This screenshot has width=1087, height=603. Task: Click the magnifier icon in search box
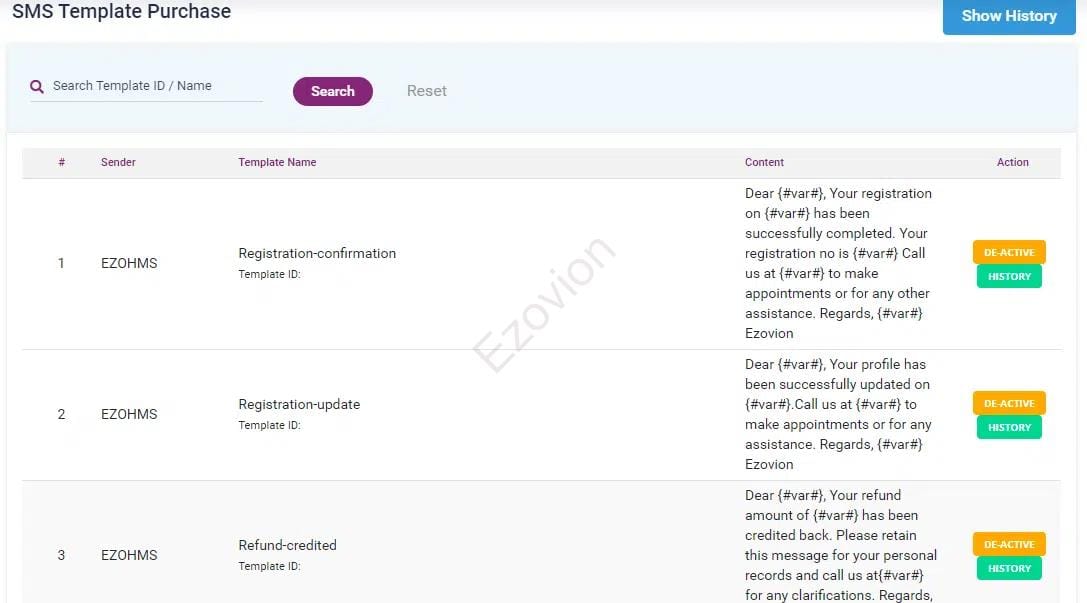[x=37, y=87]
